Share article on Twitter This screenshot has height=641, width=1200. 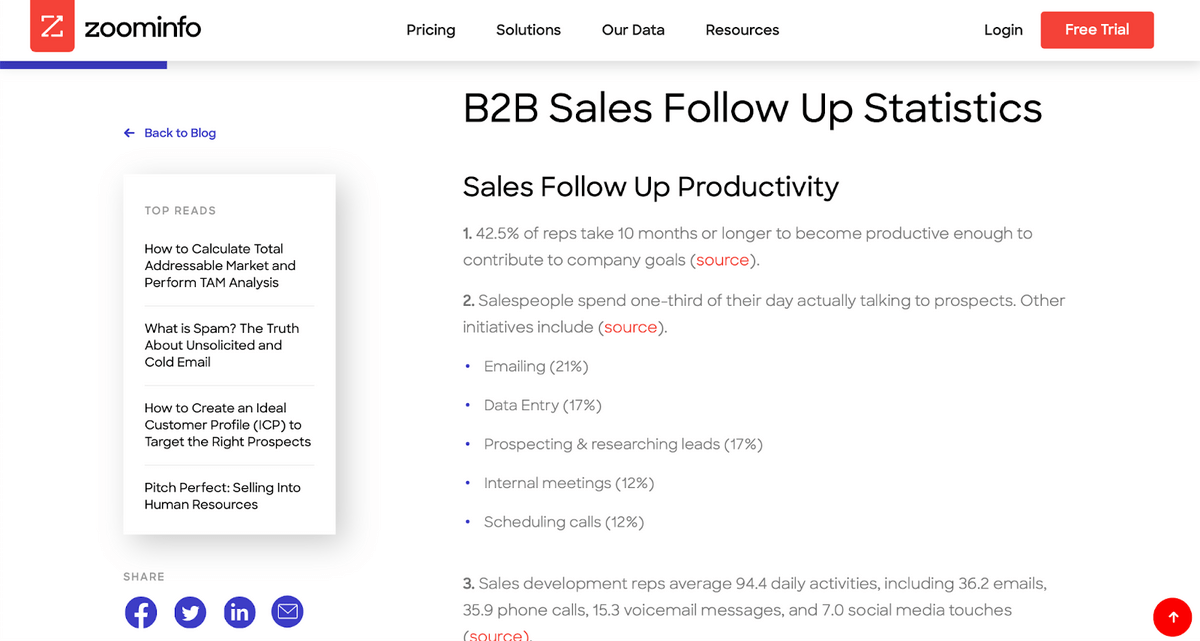(x=190, y=612)
